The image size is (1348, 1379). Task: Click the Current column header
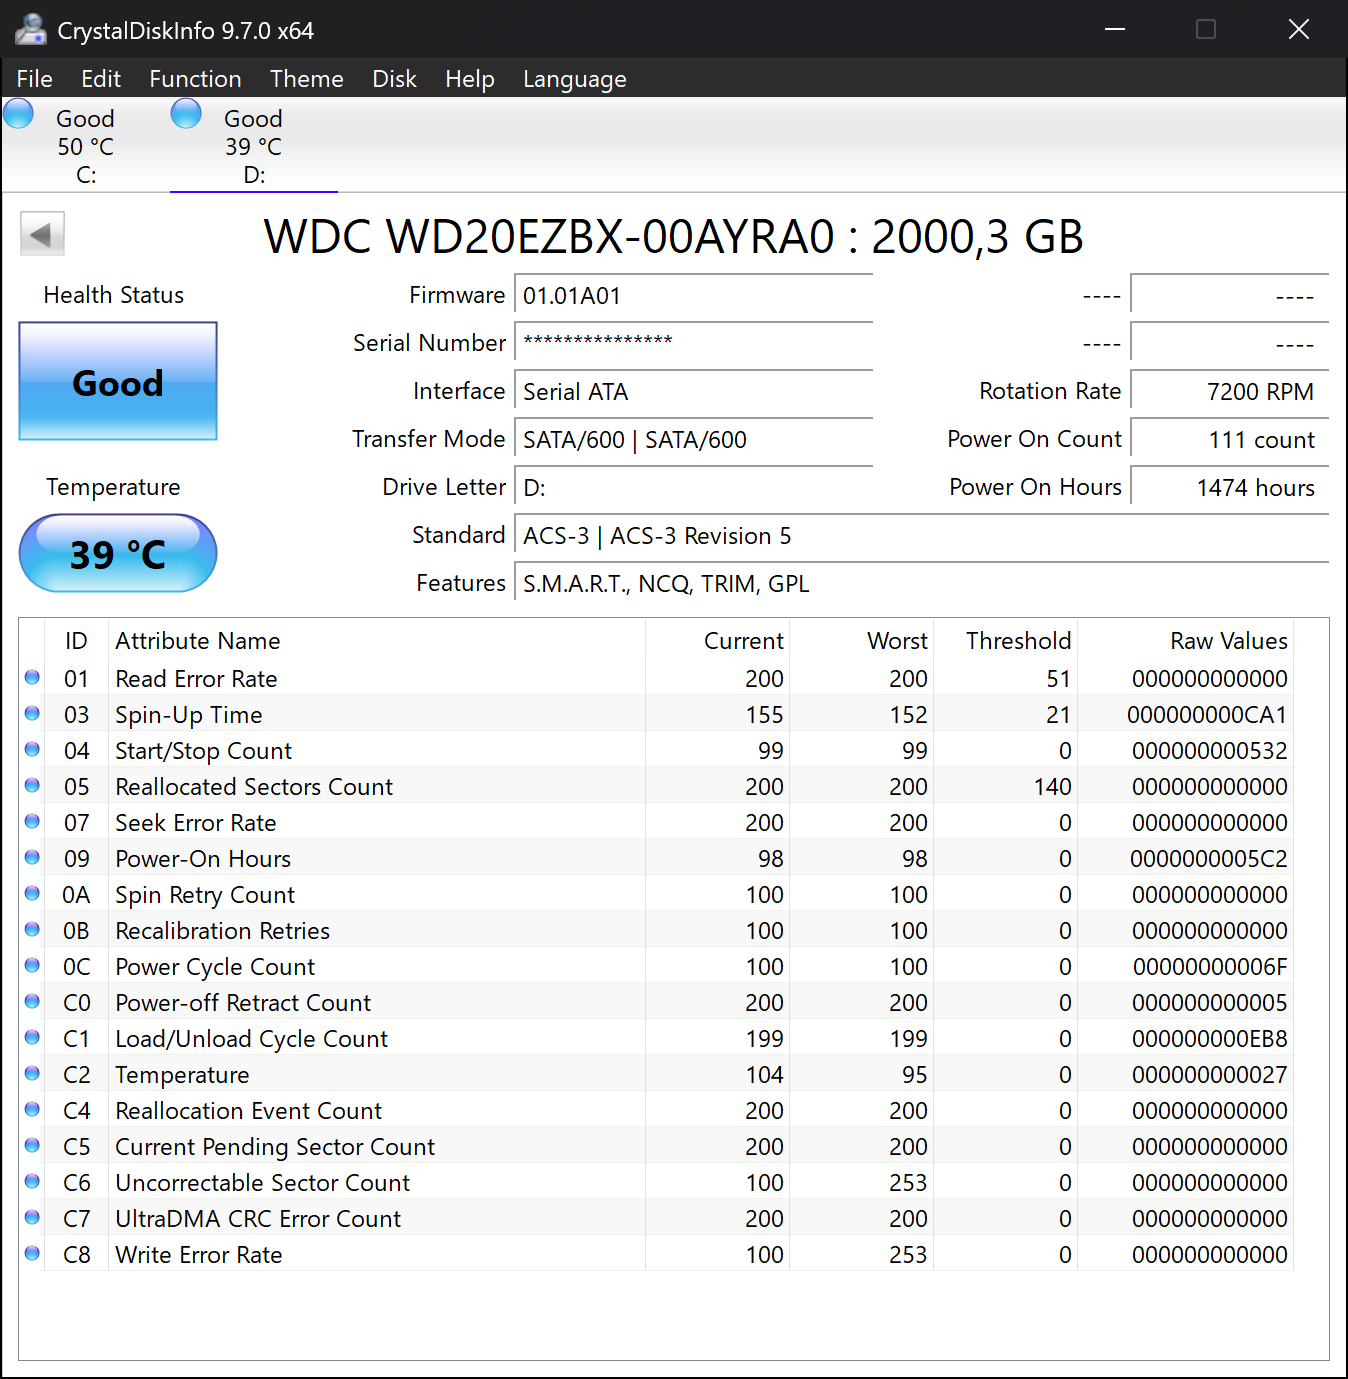click(x=718, y=641)
